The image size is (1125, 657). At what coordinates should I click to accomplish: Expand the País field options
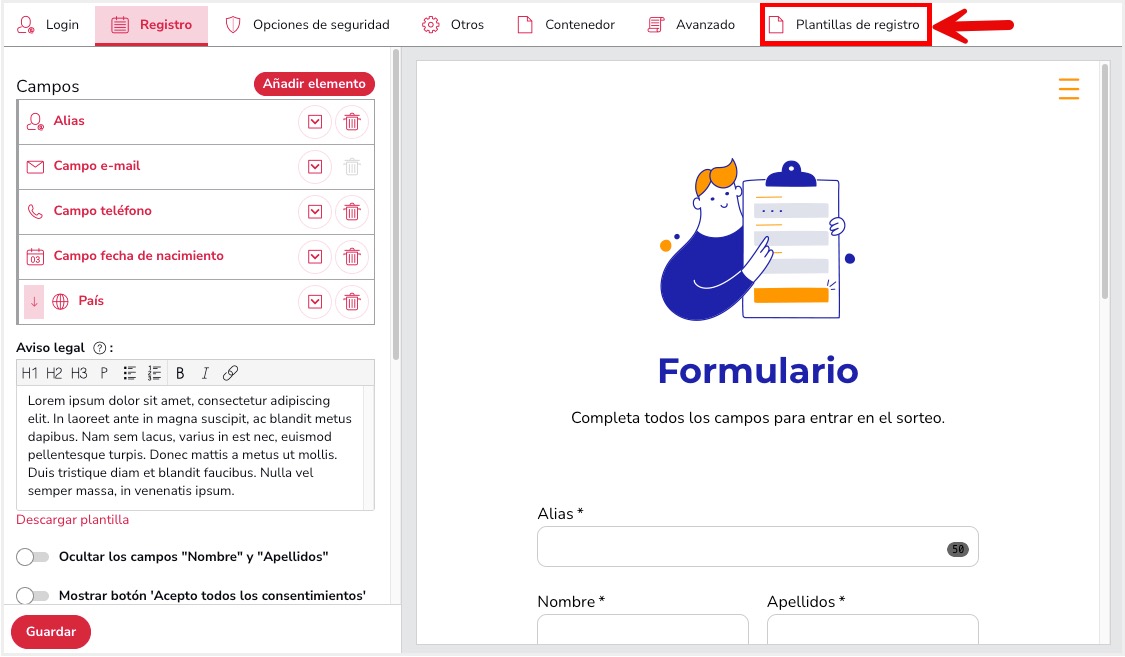point(315,301)
